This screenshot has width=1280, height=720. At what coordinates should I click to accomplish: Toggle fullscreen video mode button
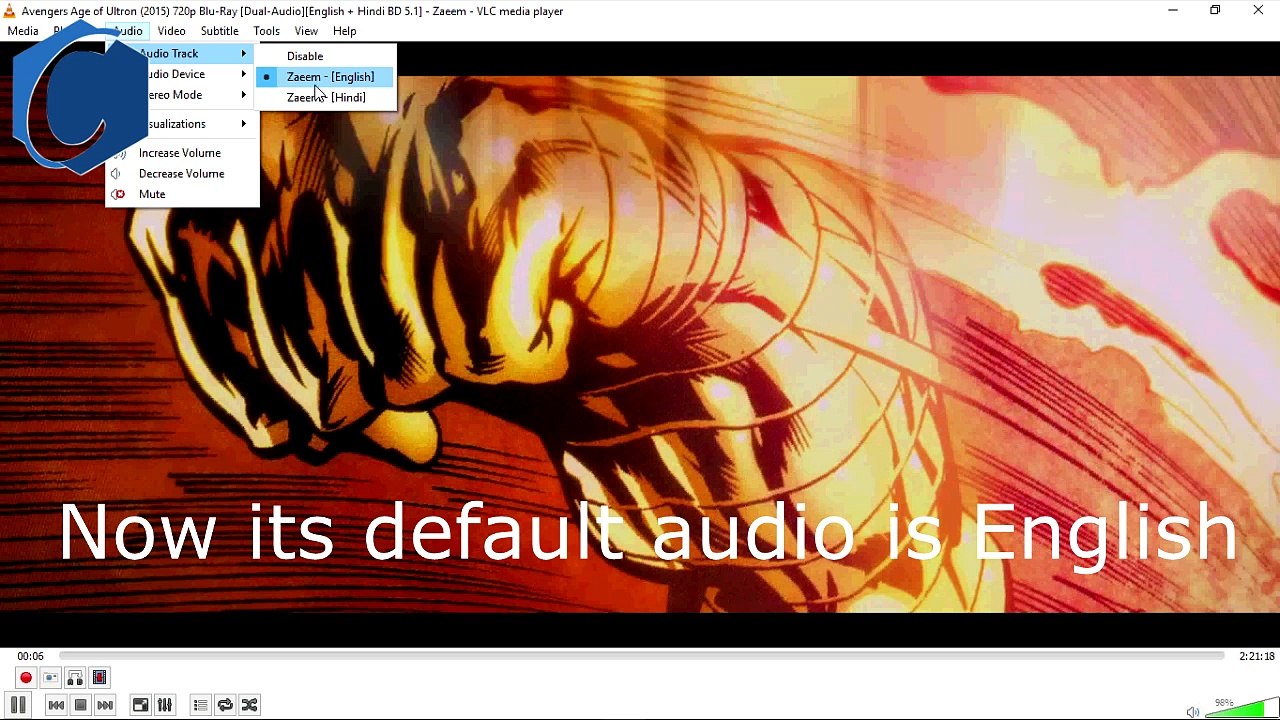tap(141, 705)
